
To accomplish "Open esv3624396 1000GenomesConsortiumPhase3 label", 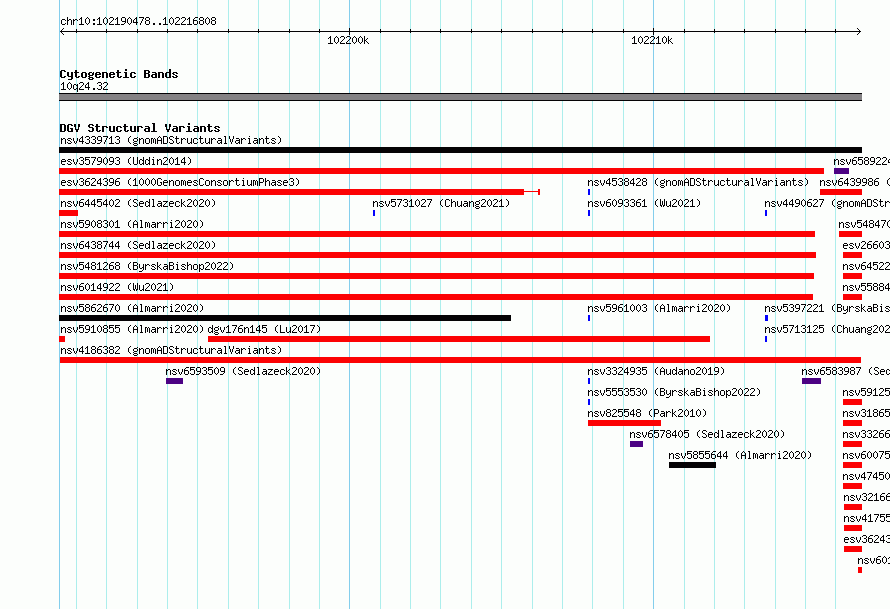I will pos(180,182).
